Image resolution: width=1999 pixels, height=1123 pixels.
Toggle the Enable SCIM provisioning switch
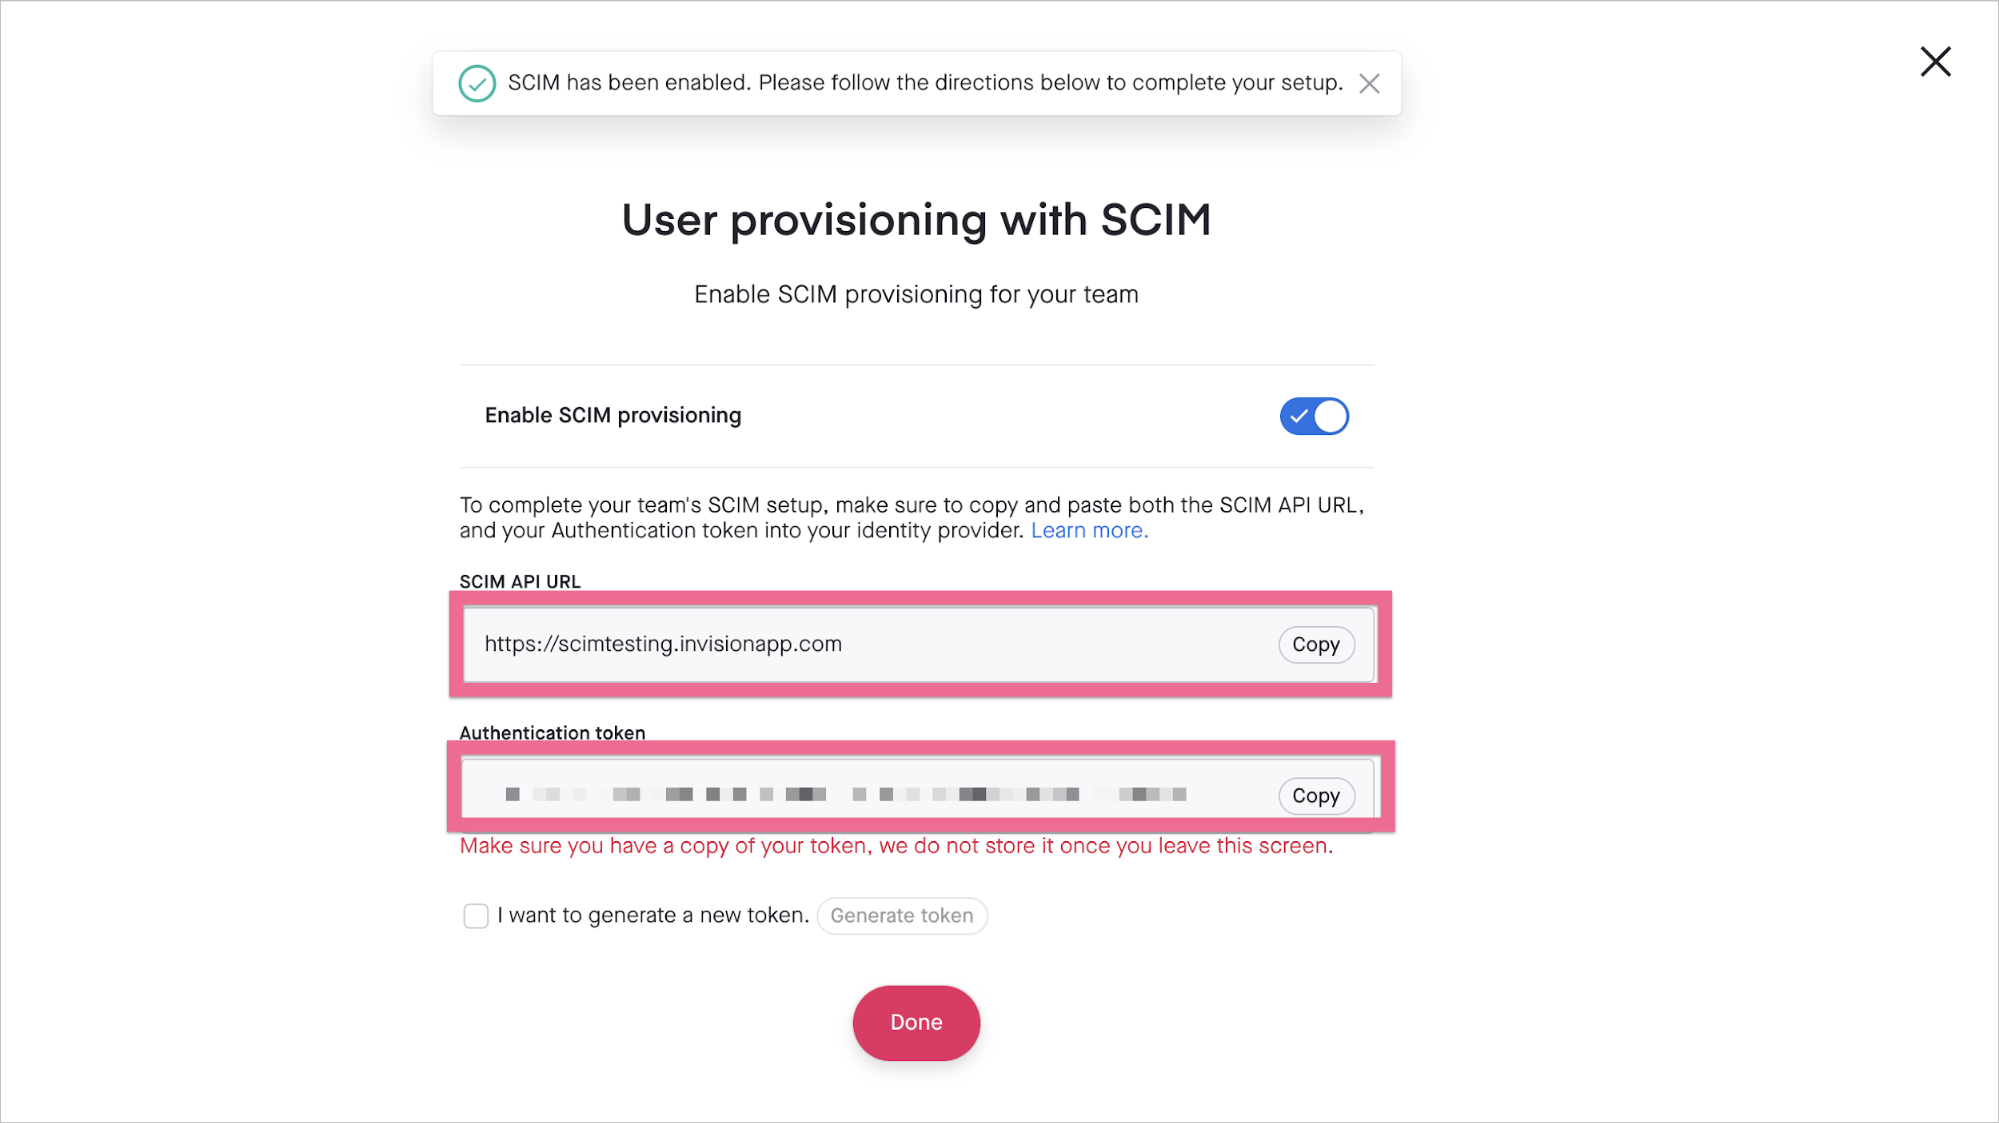point(1313,415)
